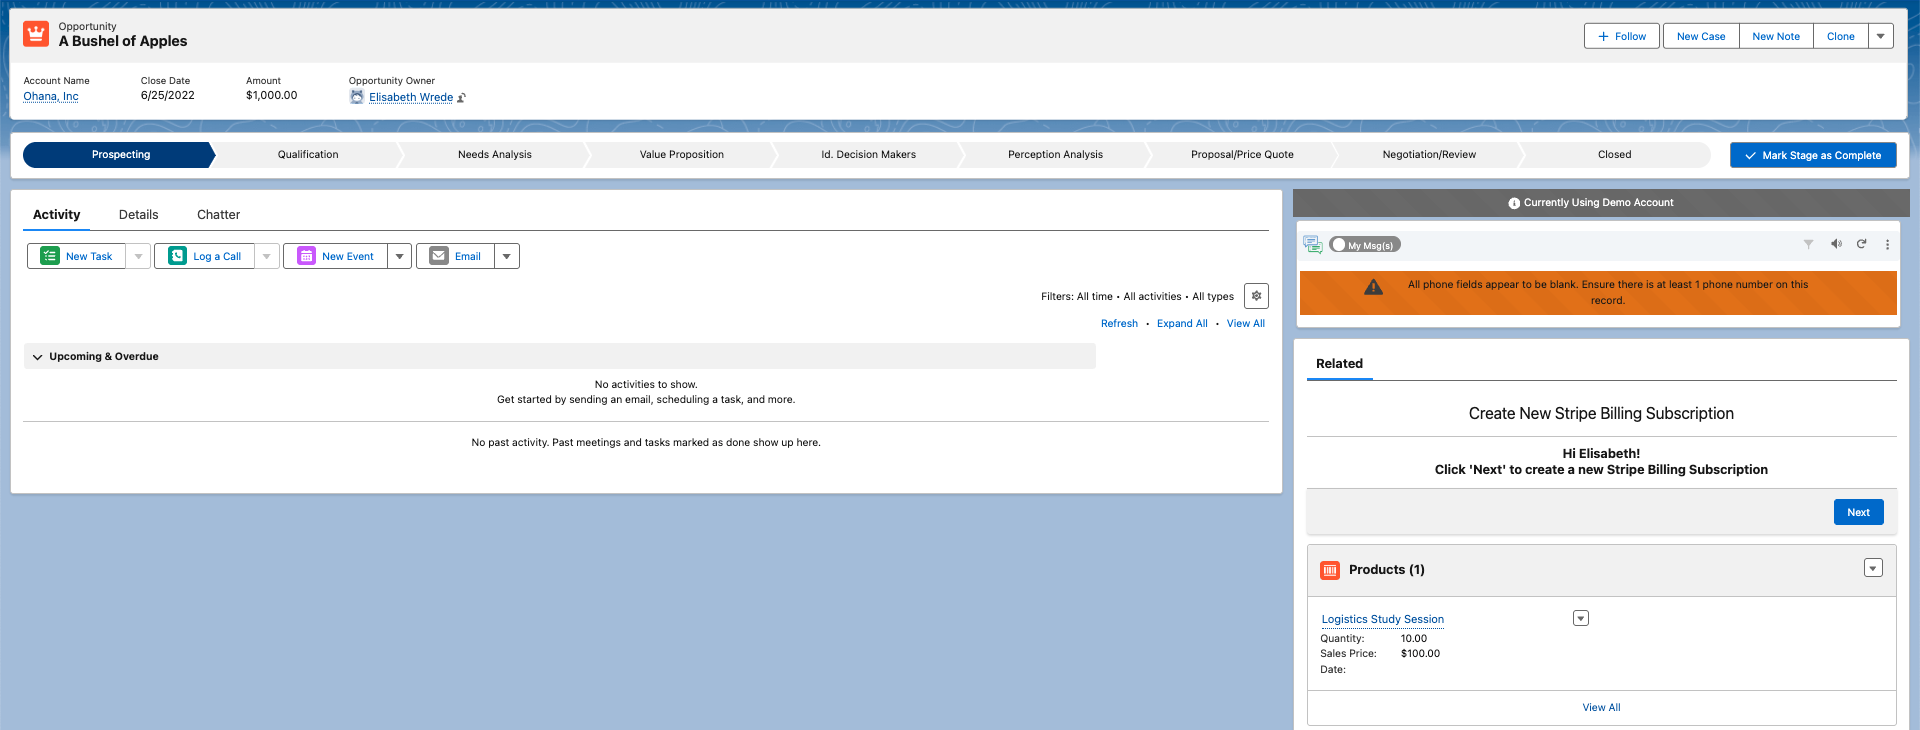This screenshot has height=730, width=1920.
Task: Click the Close Date value 6/25/2022
Action: pos(168,96)
